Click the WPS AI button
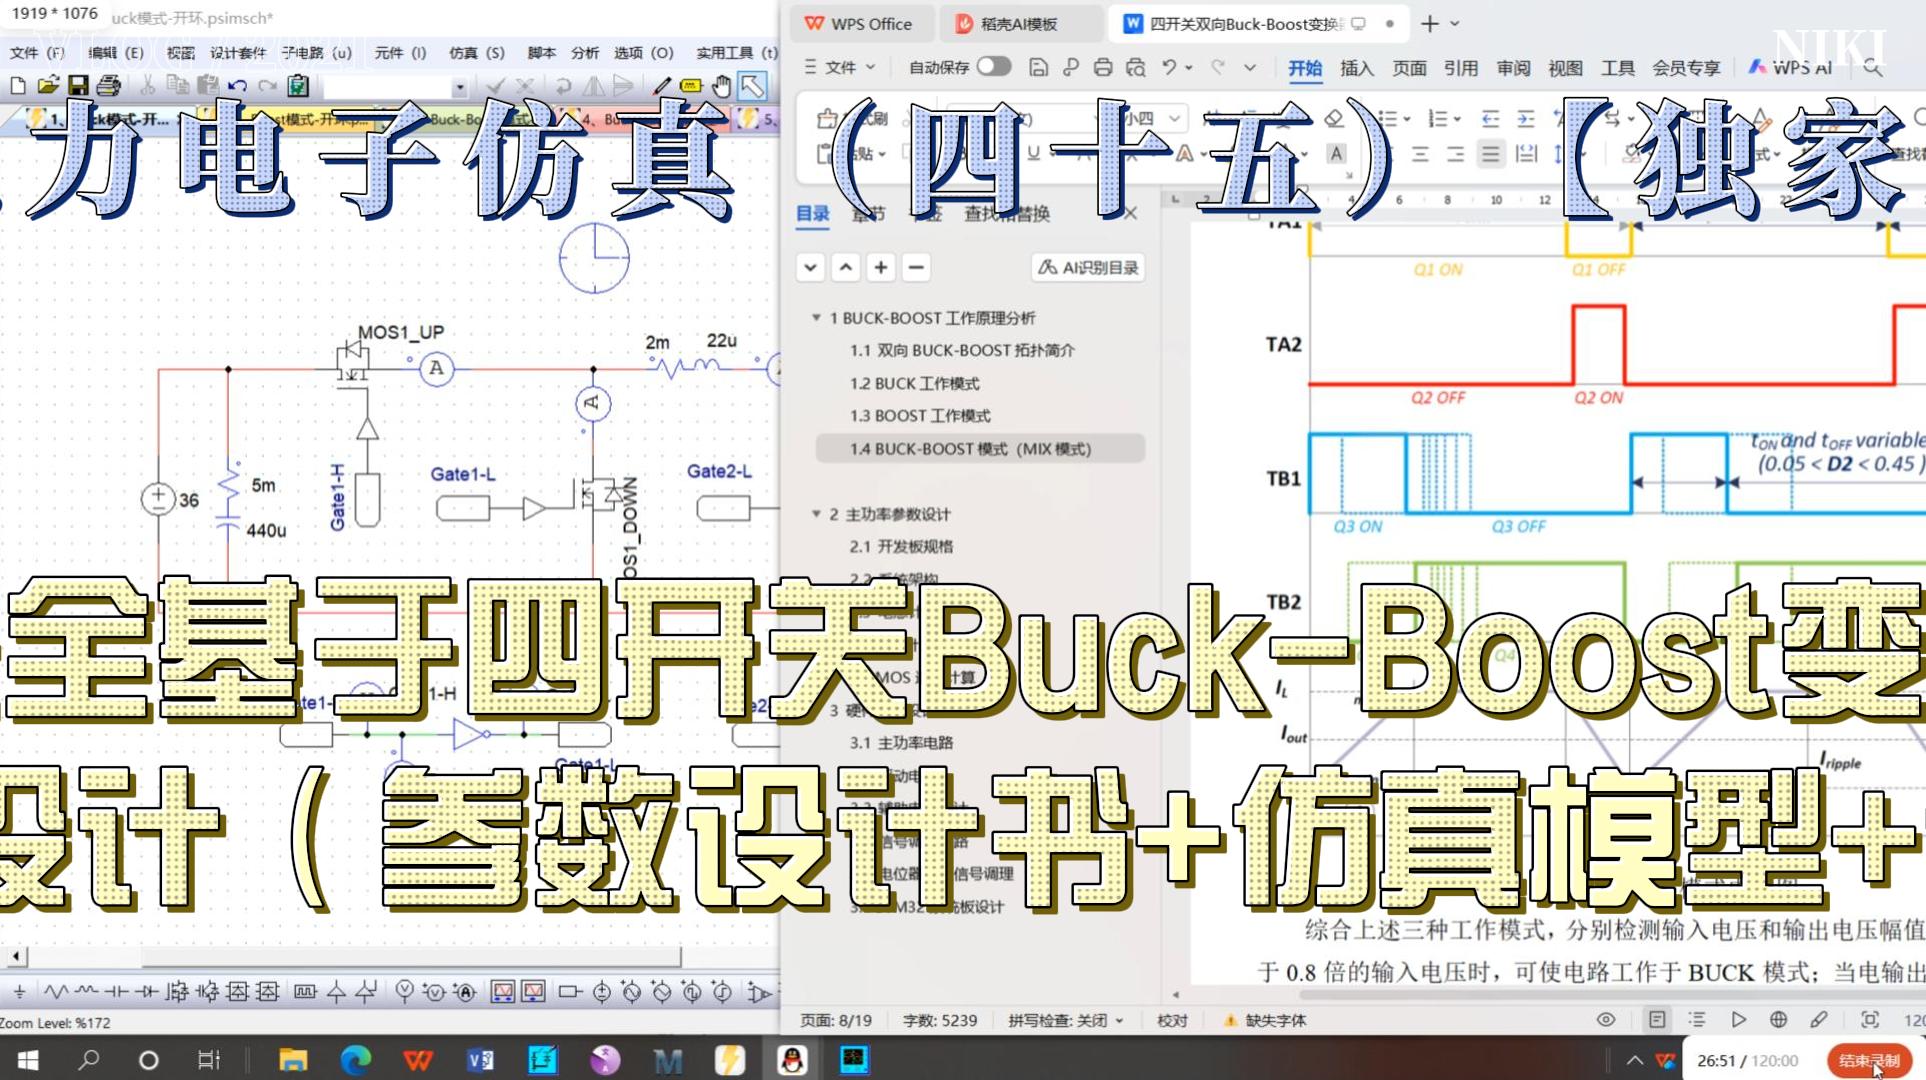Viewport: 1926px width, 1080px height. [1791, 68]
